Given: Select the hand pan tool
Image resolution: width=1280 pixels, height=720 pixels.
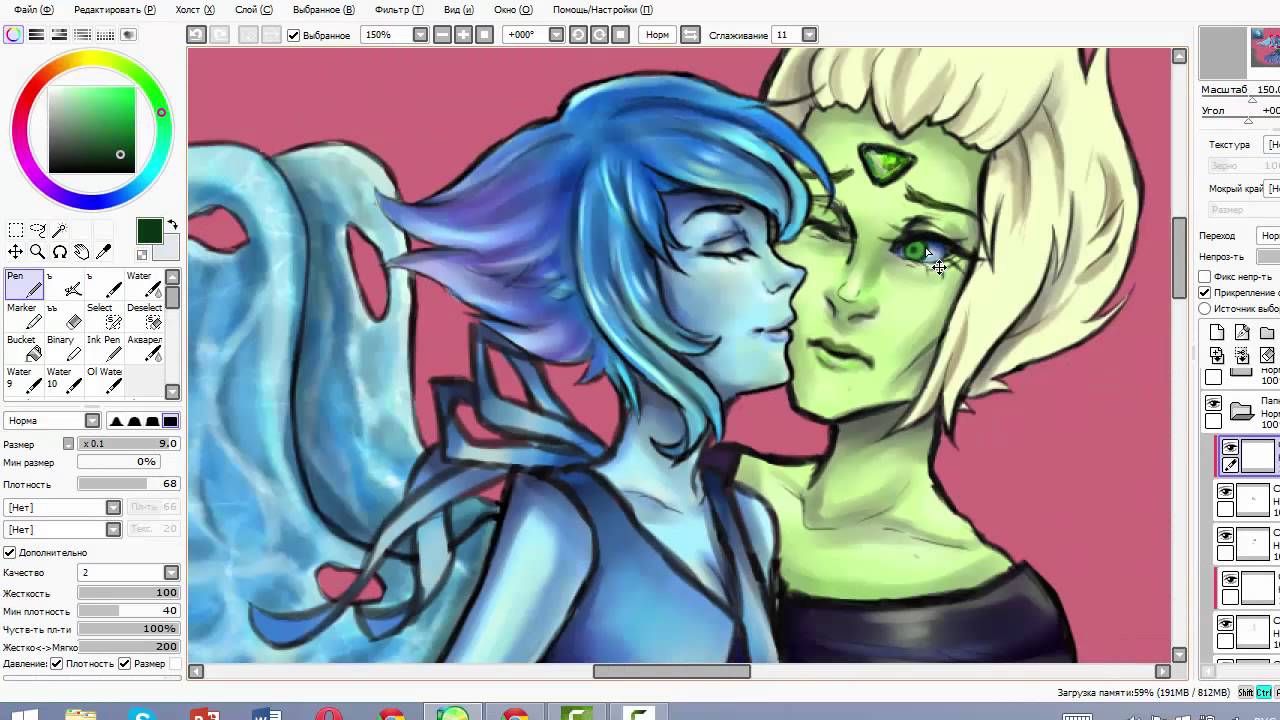Looking at the screenshot, I should pos(81,252).
